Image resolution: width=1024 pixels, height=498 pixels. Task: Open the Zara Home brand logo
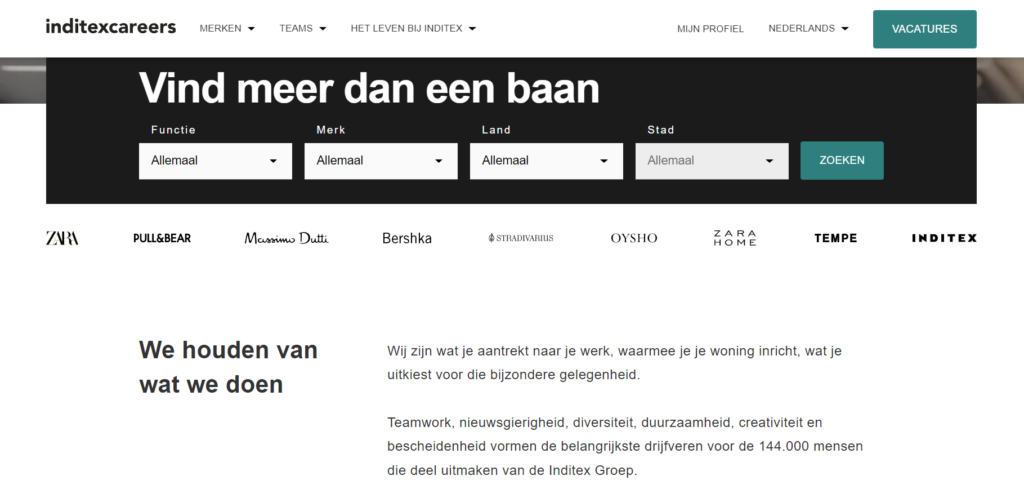735,238
